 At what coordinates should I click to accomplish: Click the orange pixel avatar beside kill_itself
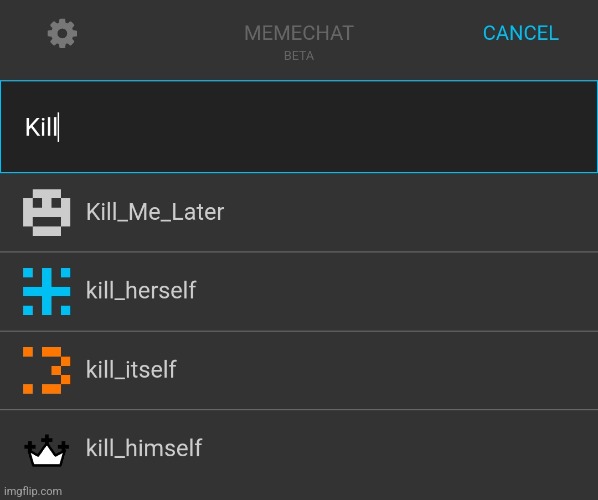click(x=47, y=370)
